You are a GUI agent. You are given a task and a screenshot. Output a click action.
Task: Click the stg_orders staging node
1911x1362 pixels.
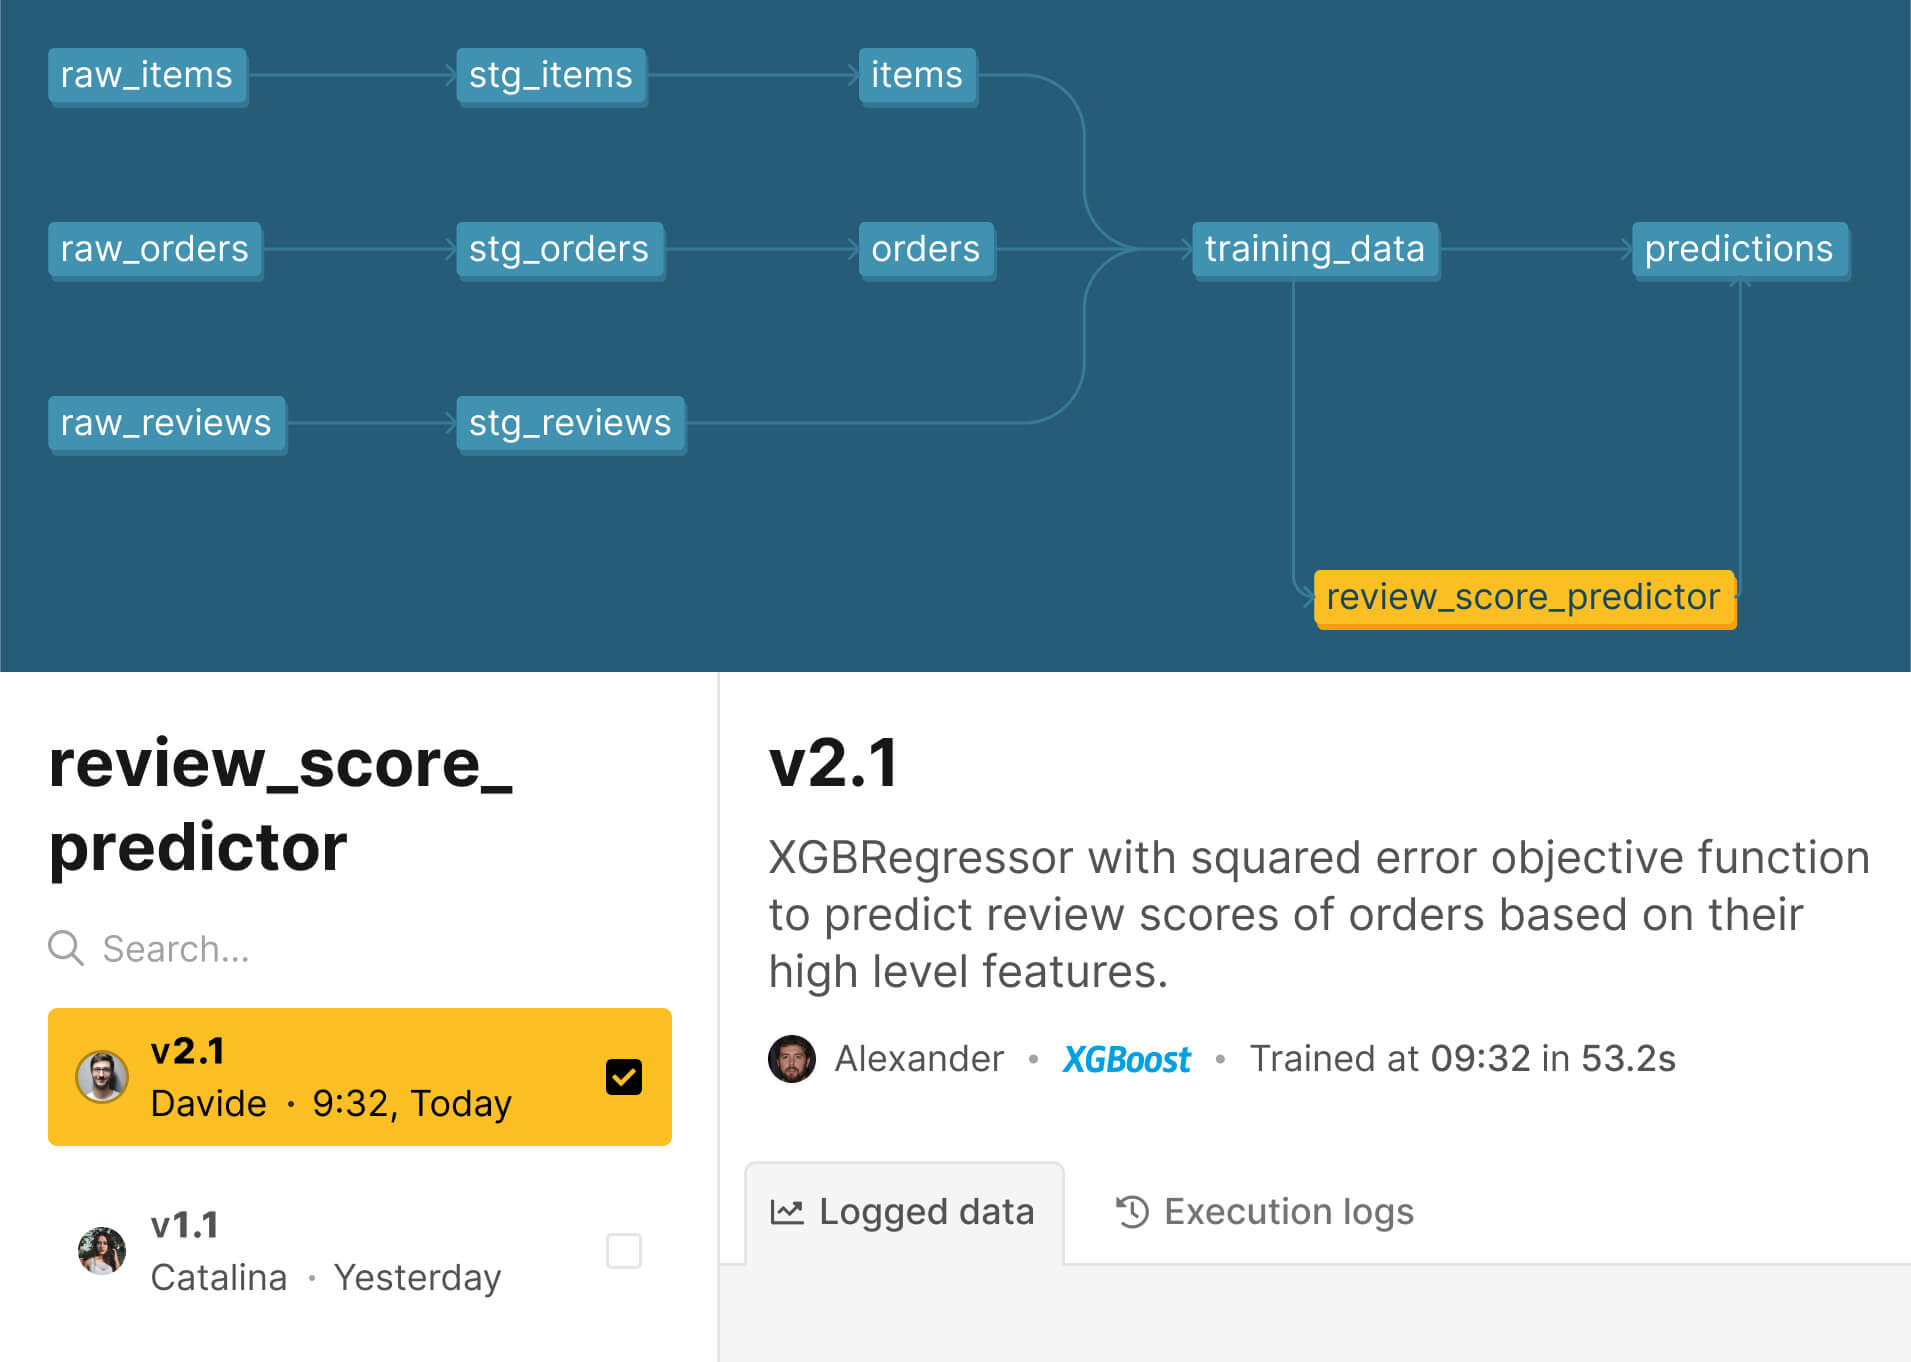560,250
